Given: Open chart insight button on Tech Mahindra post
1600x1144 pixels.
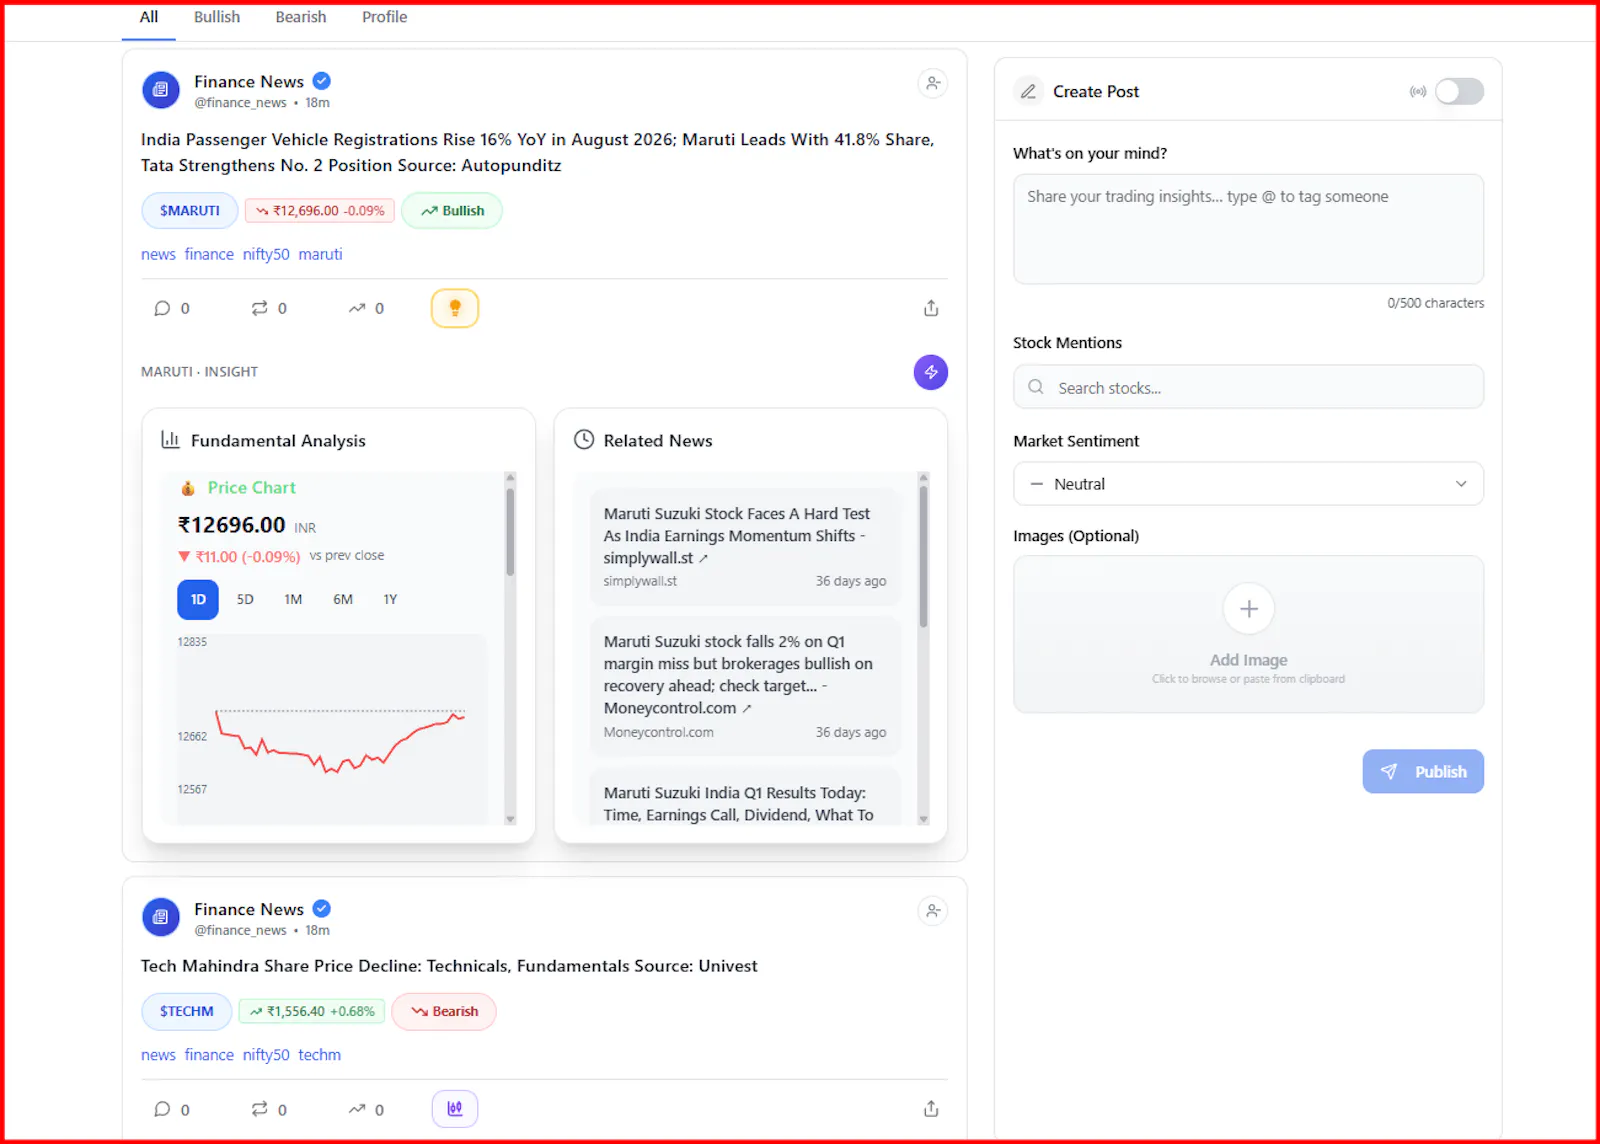Looking at the screenshot, I should [x=455, y=1108].
